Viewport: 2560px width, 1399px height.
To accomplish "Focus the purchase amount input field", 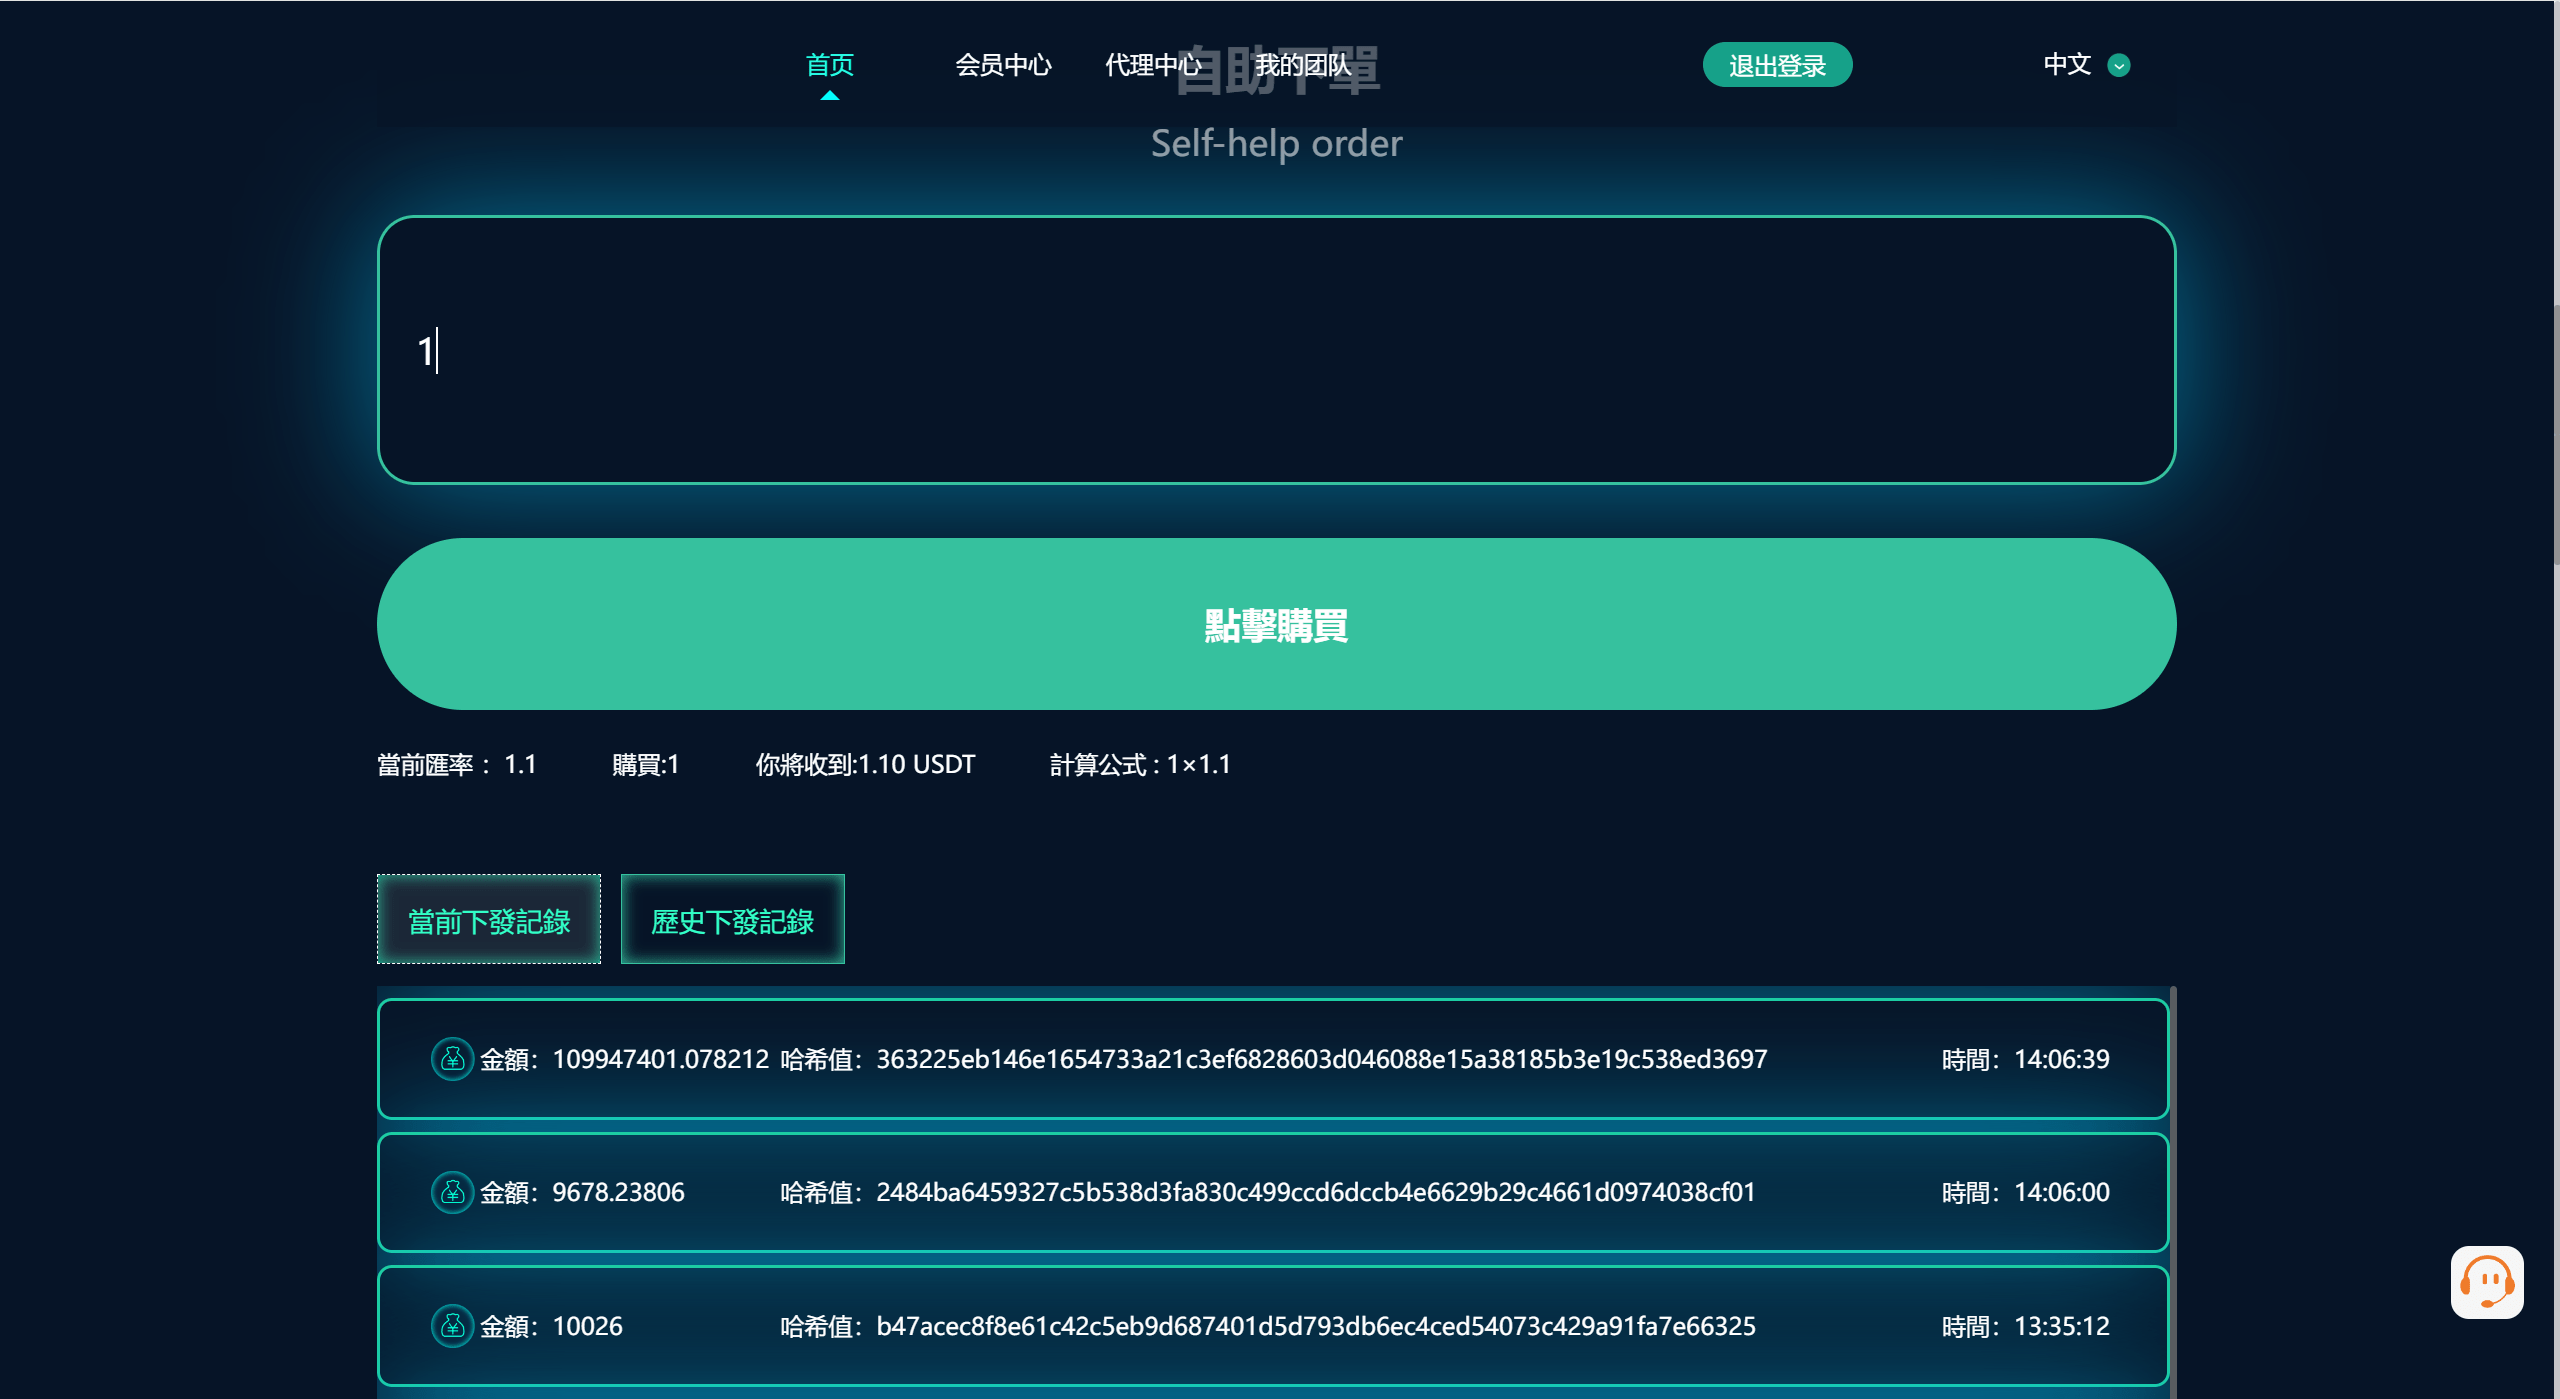I will (1276, 350).
